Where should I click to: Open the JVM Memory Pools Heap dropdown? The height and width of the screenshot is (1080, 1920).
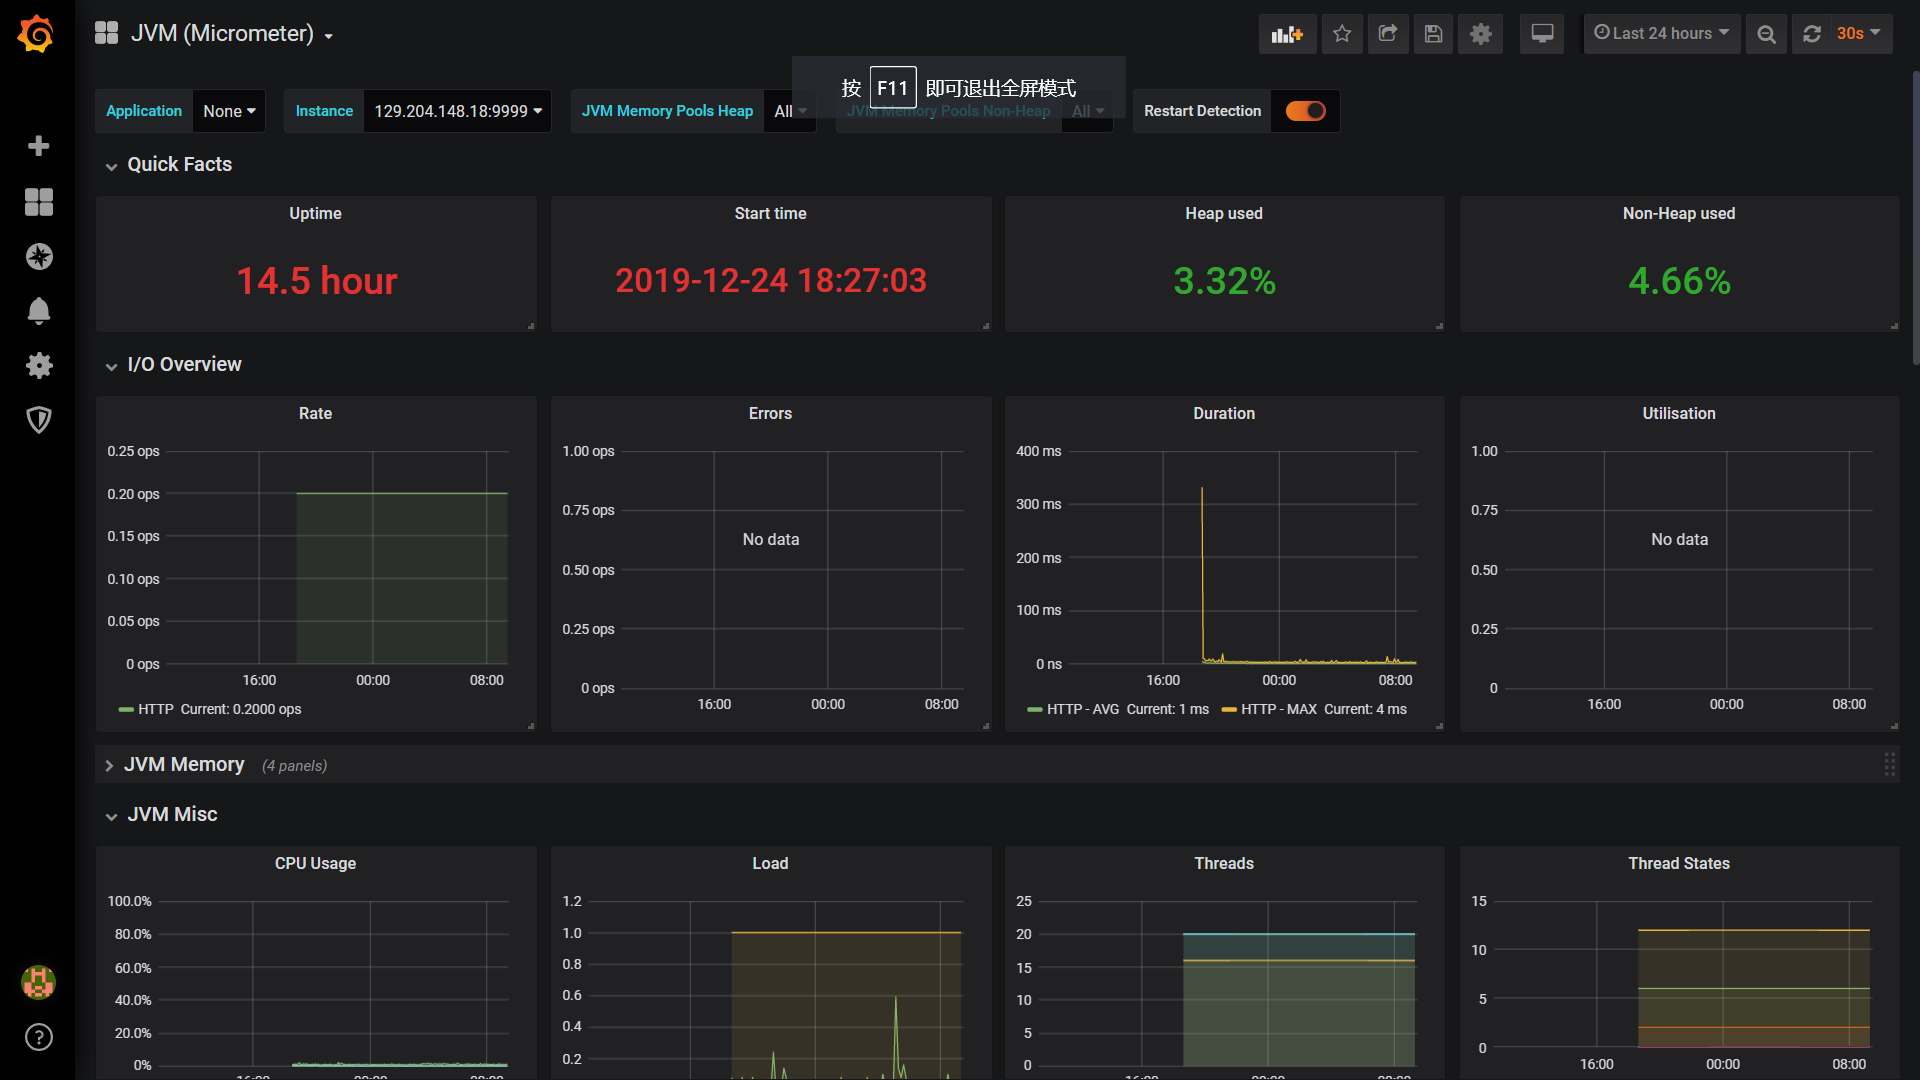[790, 111]
